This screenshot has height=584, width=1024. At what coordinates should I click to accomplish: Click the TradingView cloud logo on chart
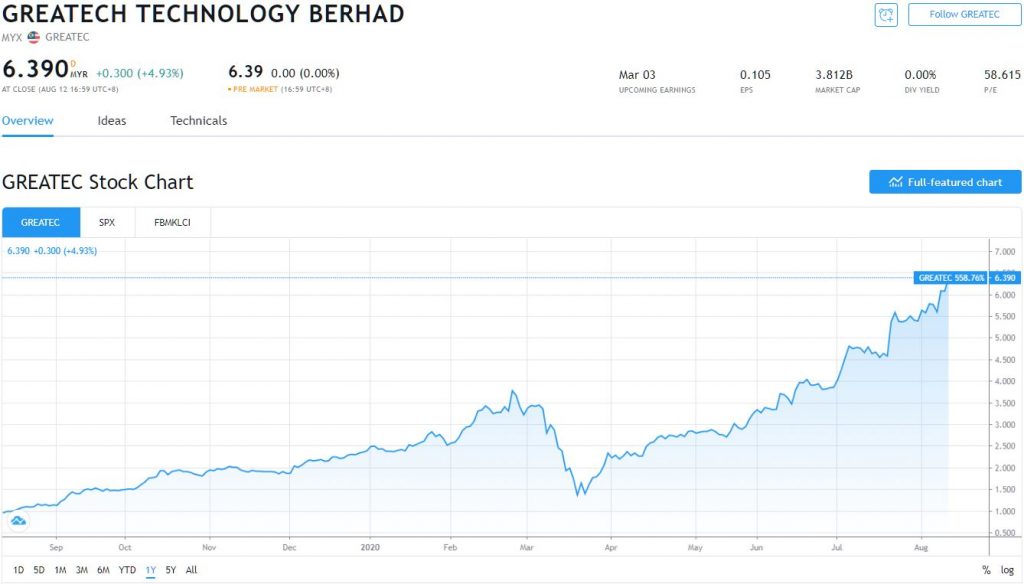click(18, 521)
